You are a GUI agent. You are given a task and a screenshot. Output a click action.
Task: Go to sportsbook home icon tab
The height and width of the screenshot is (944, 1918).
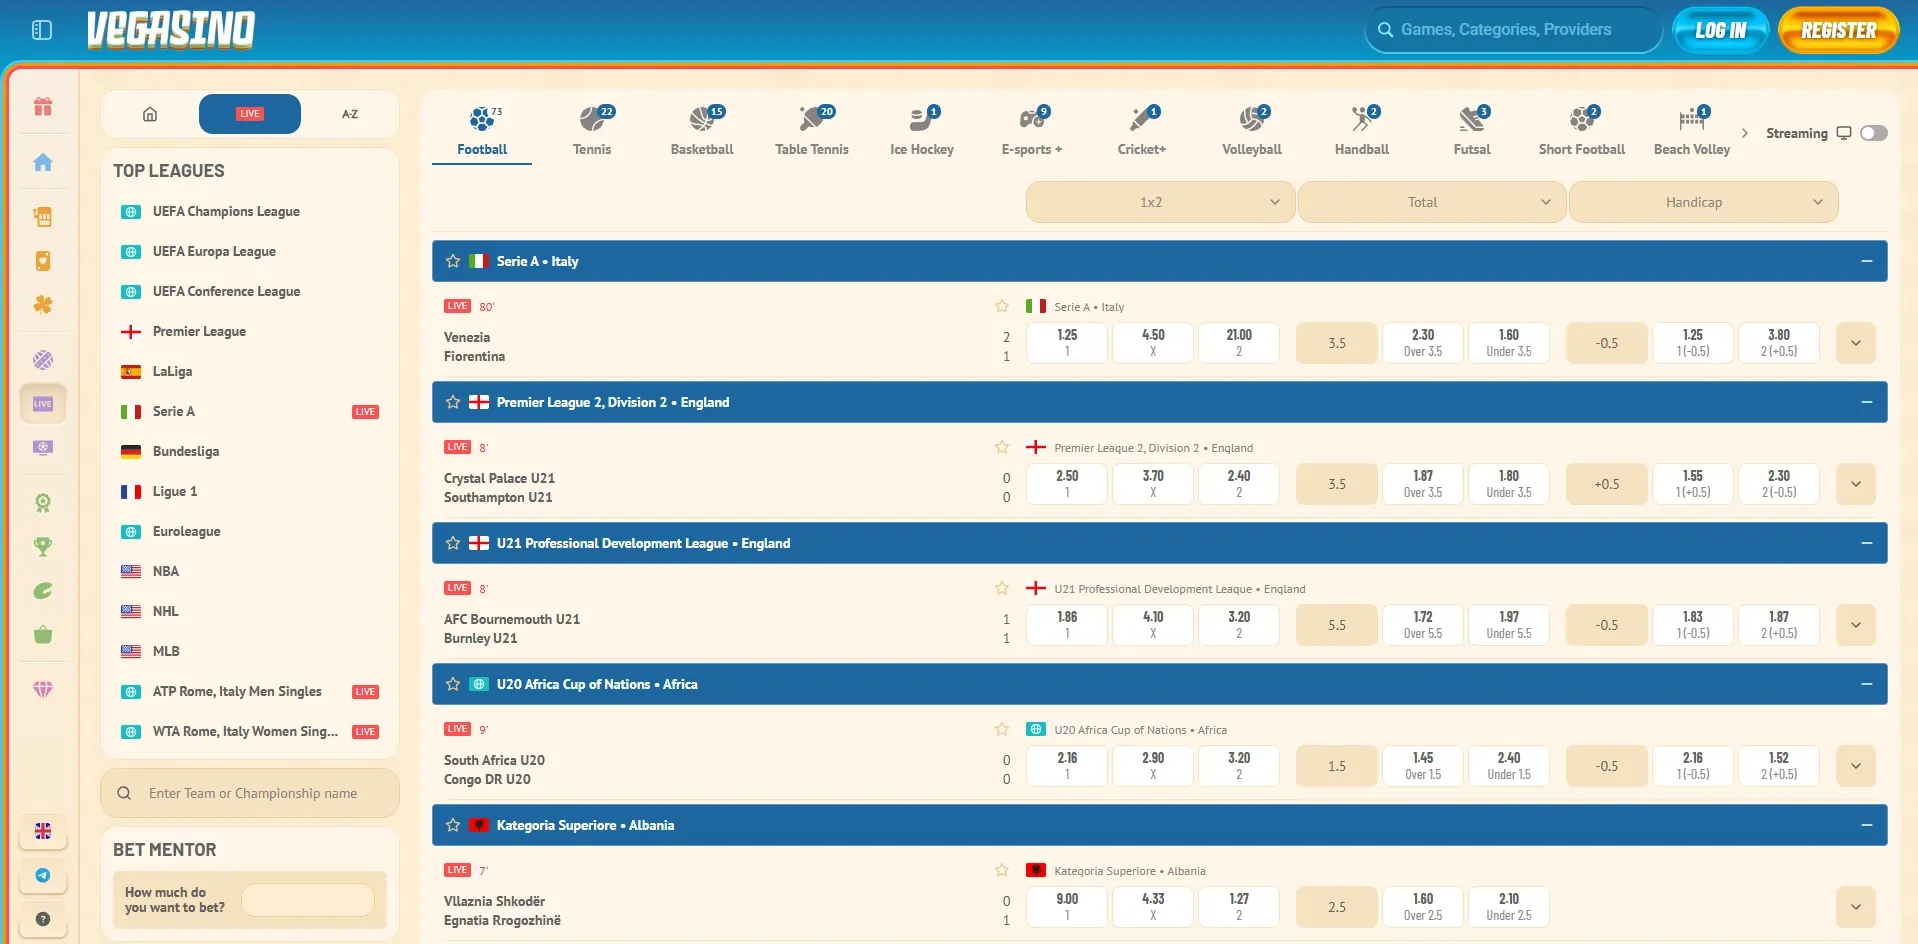tap(150, 114)
